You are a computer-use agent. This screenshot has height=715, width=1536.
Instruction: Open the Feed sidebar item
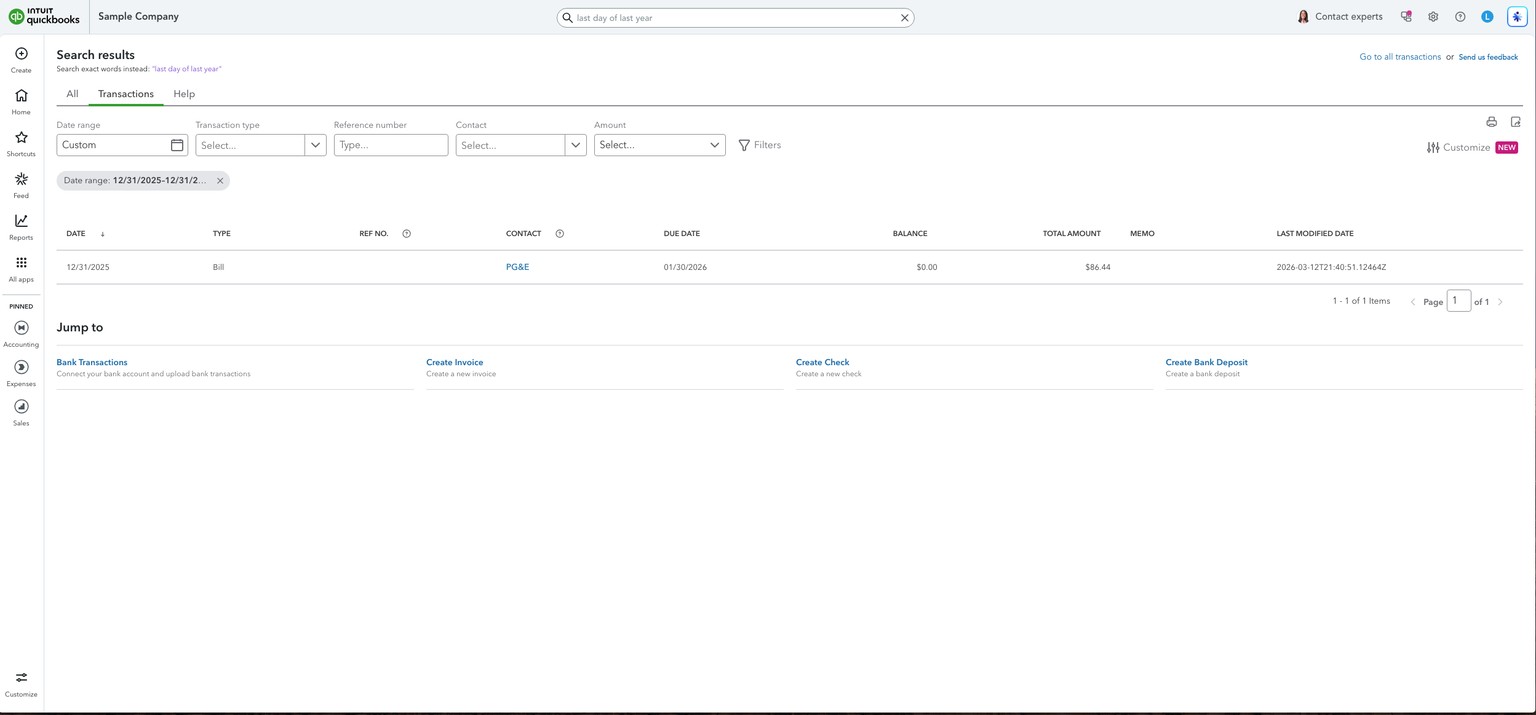[x=21, y=185]
